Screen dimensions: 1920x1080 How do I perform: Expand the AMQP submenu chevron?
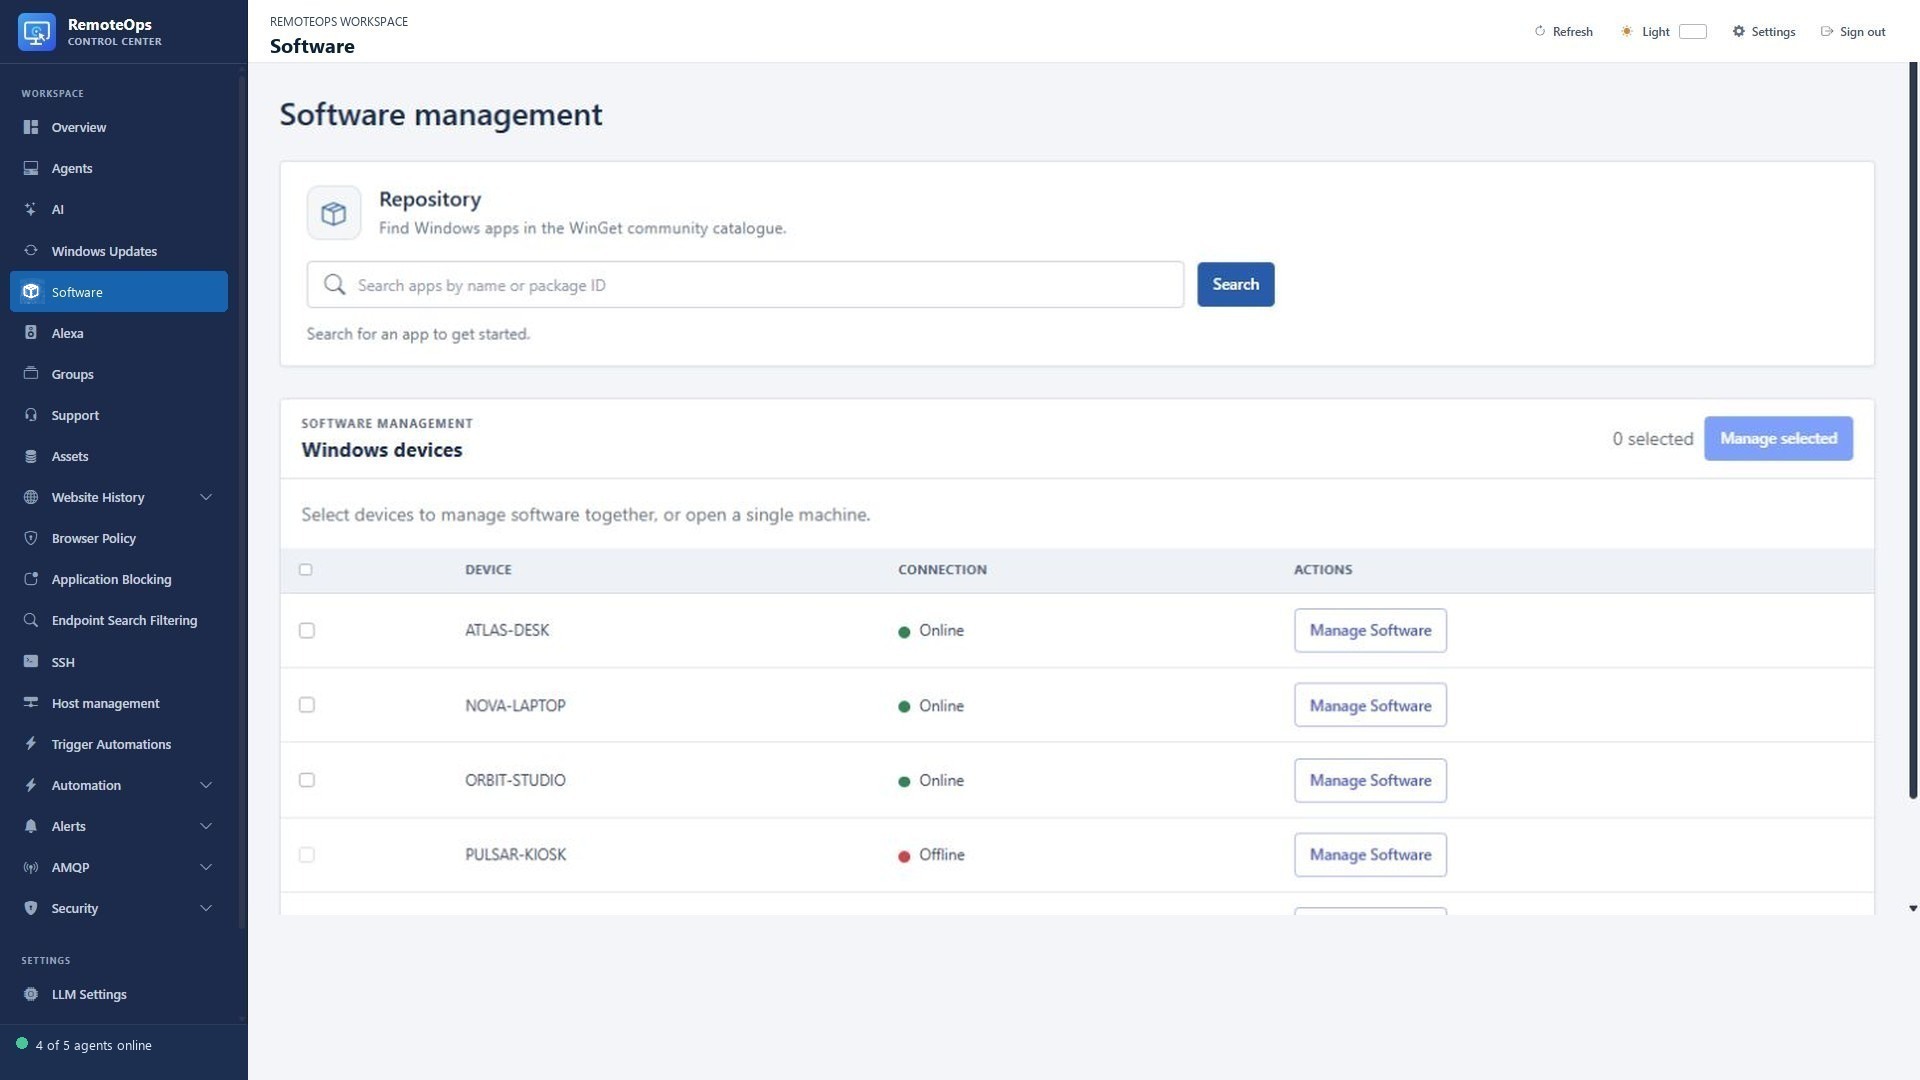point(206,867)
